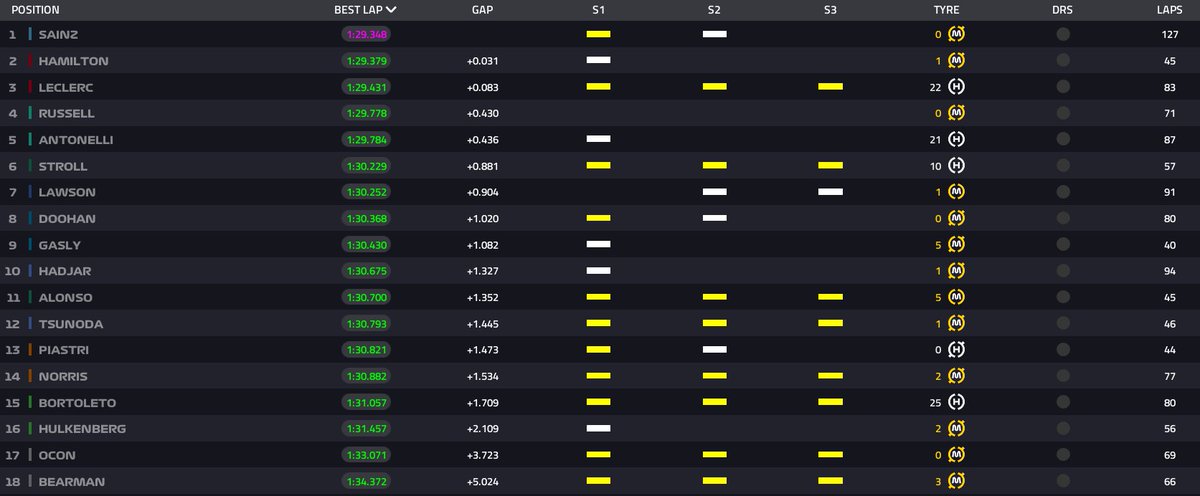This screenshot has width=1200, height=496.
Task: Click tyre age value 22 in Leclerc's row
Action: pos(936,87)
